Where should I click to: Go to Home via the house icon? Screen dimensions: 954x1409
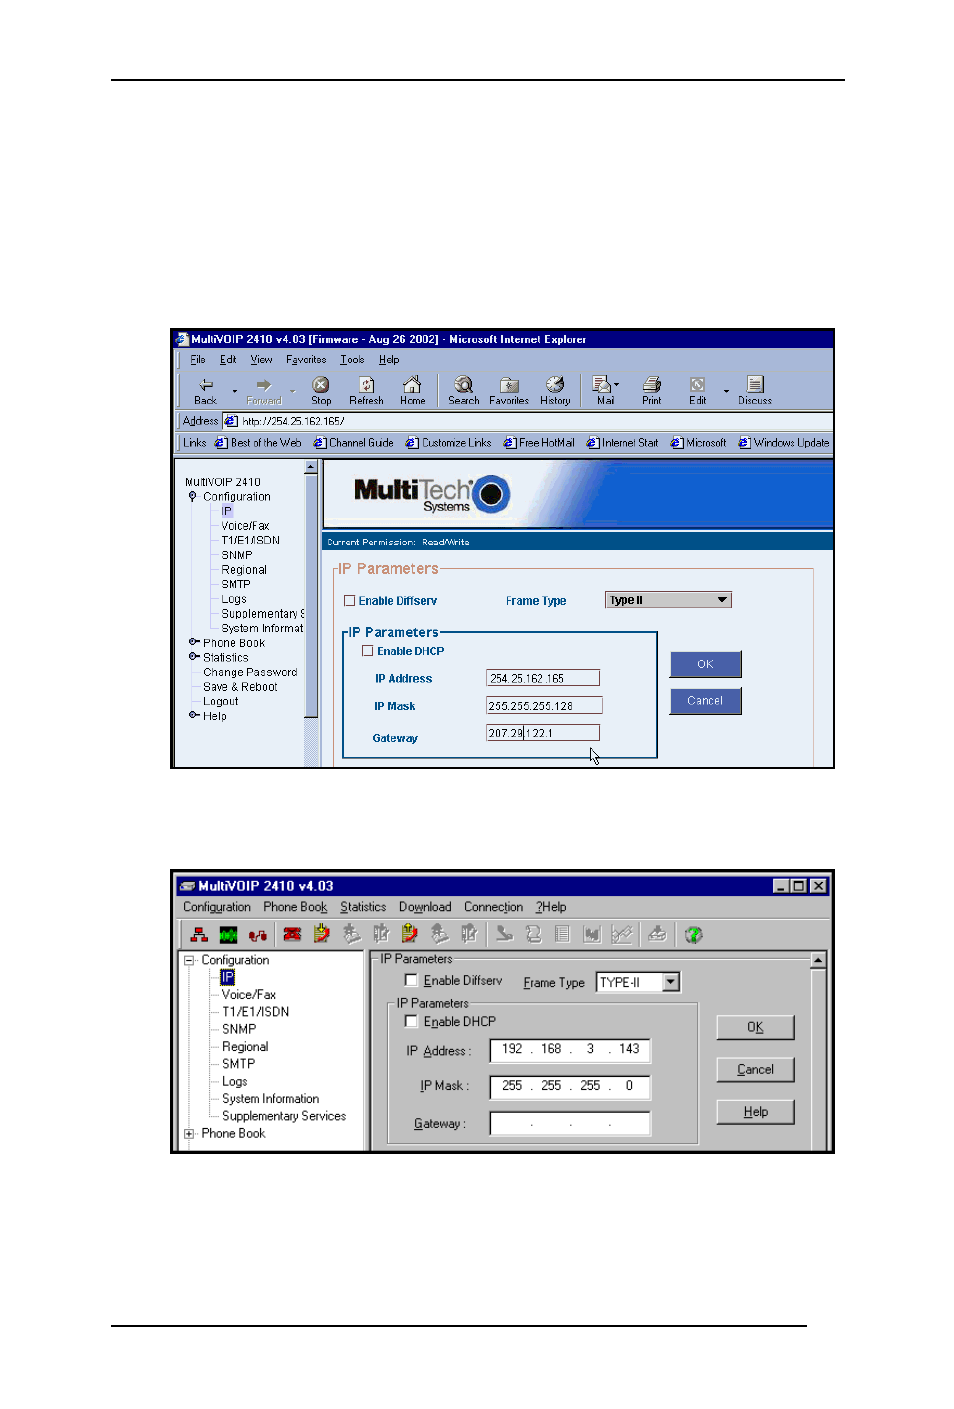click(412, 385)
